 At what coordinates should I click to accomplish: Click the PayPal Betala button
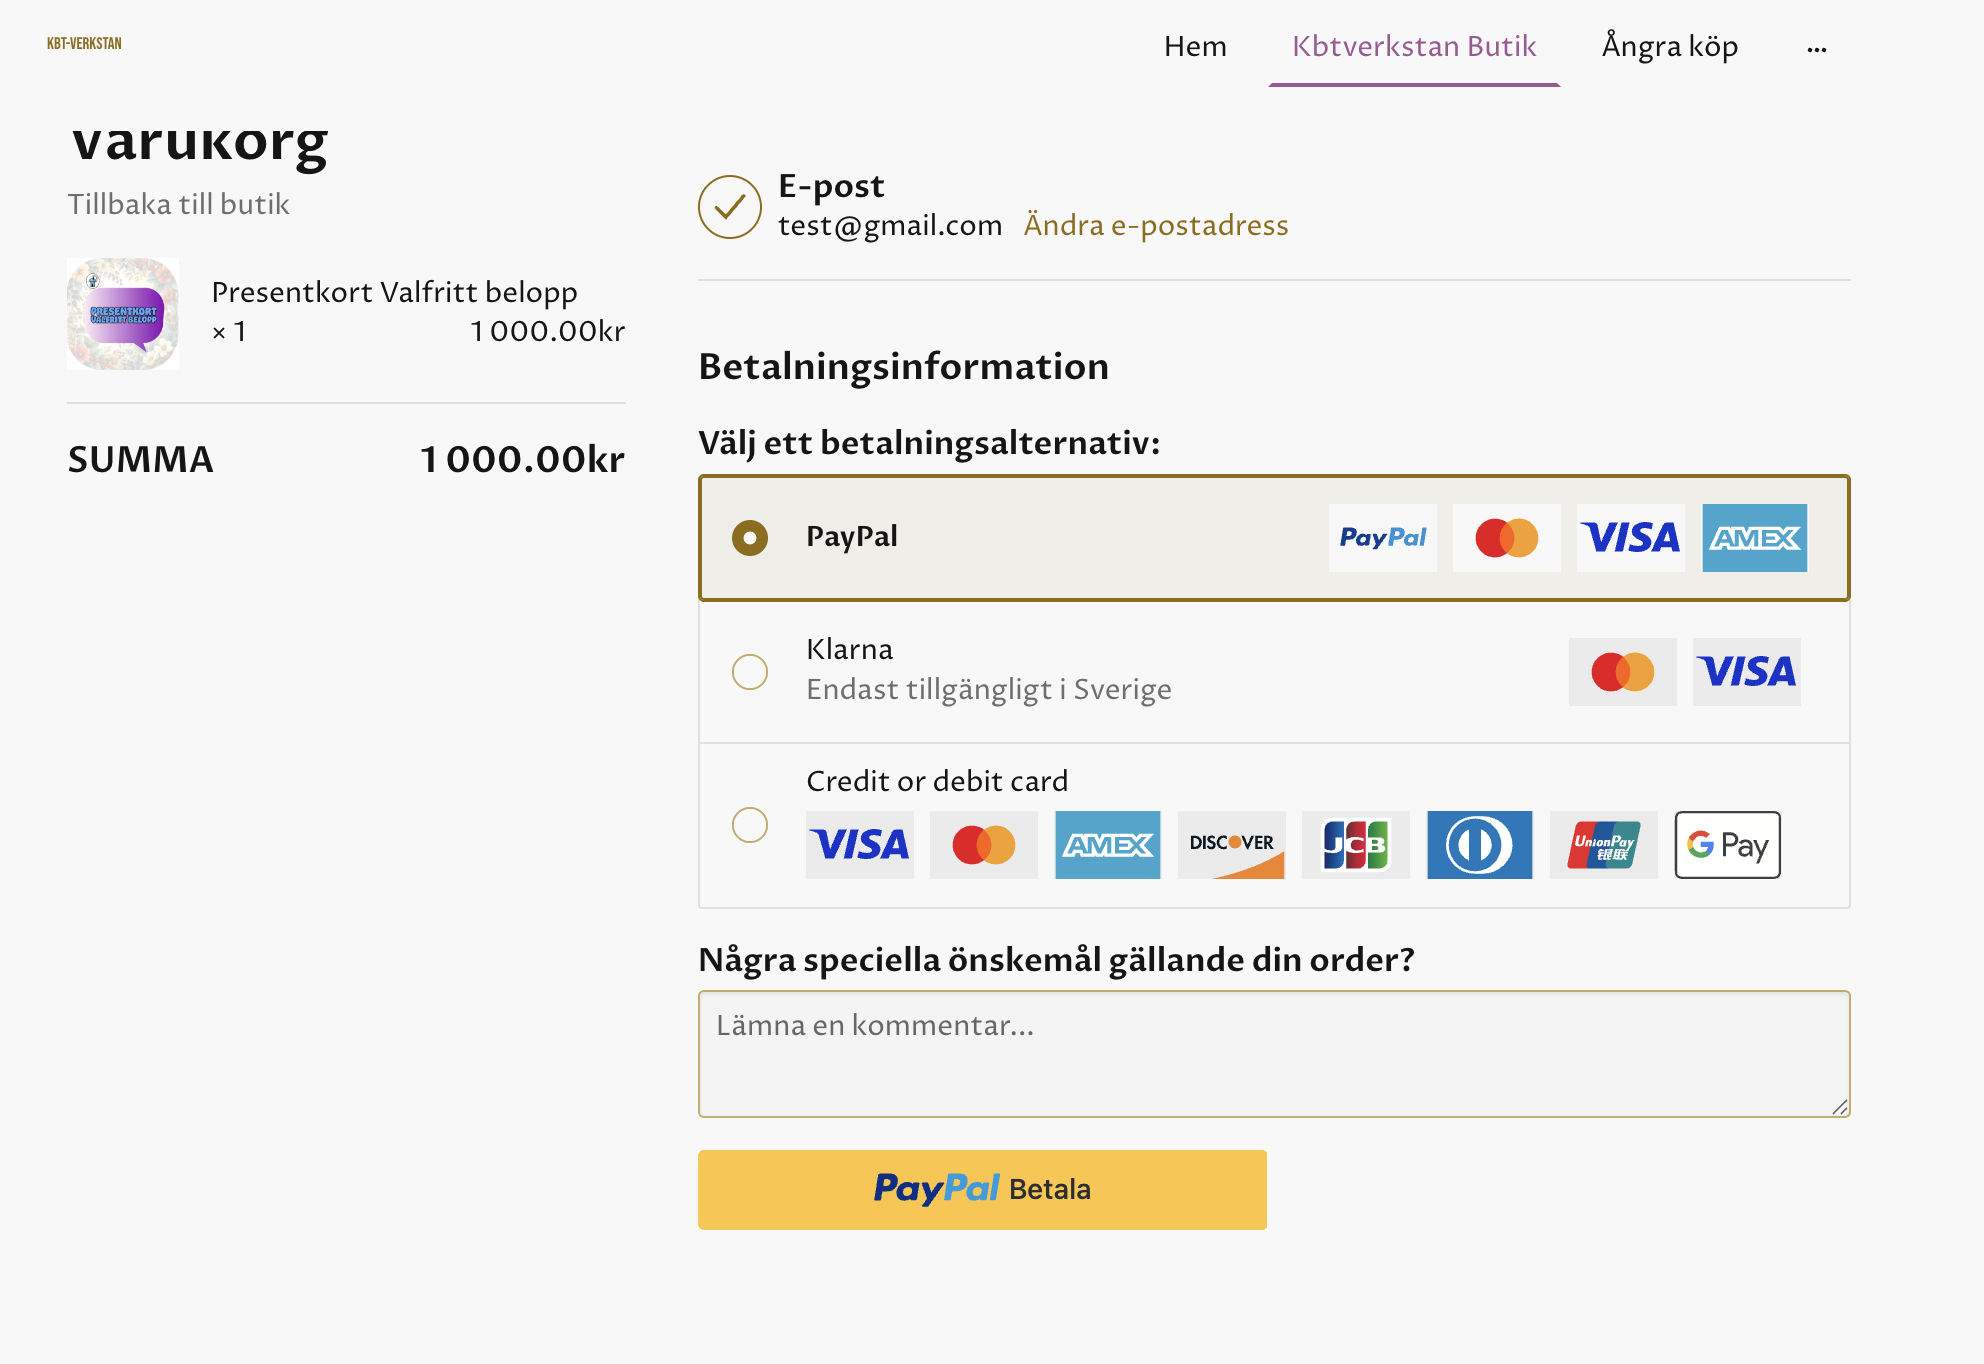point(982,1190)
